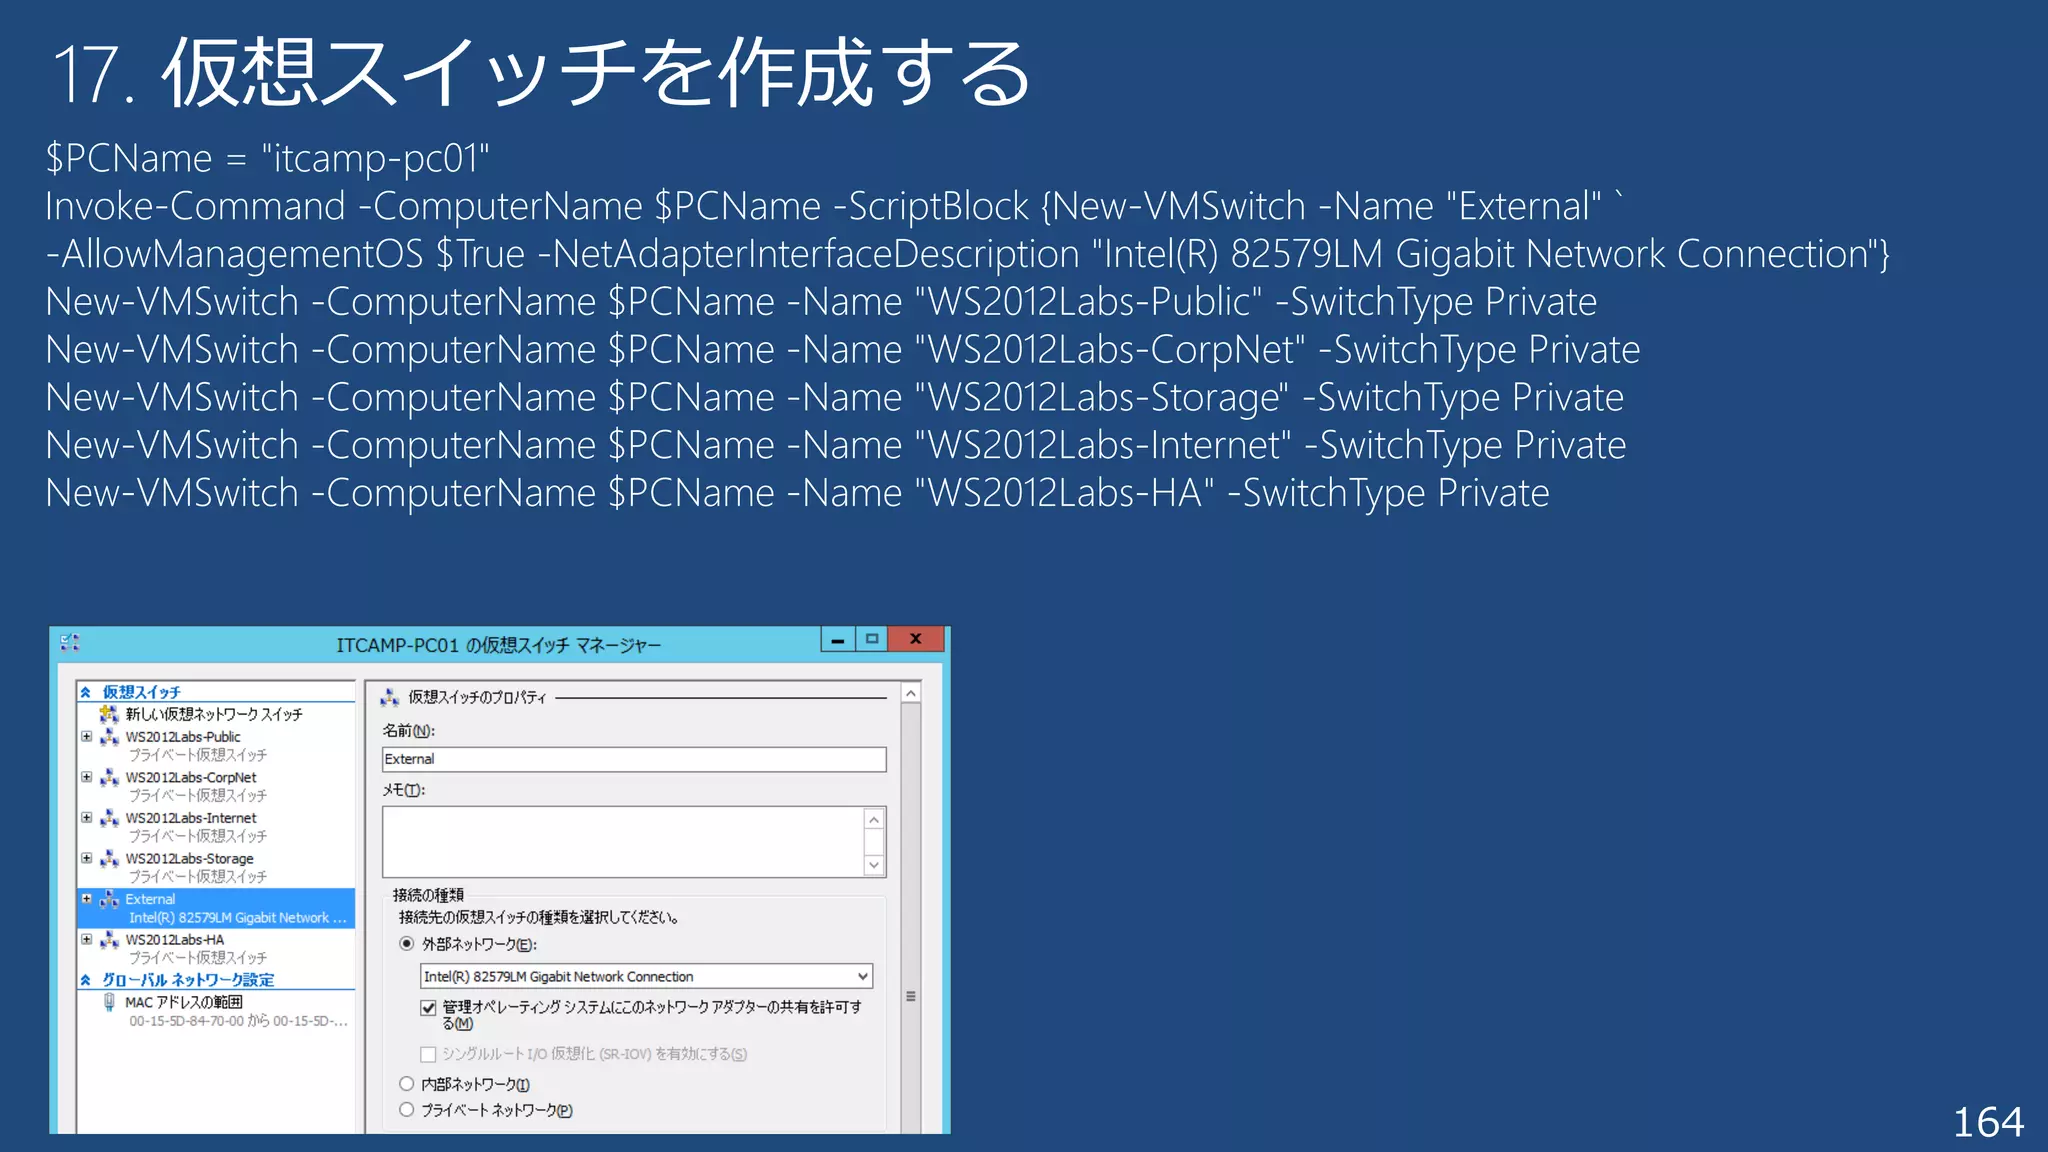Select the WS2012Labs-Internet switch icon
The image size is (2048, 1152).
109,819
